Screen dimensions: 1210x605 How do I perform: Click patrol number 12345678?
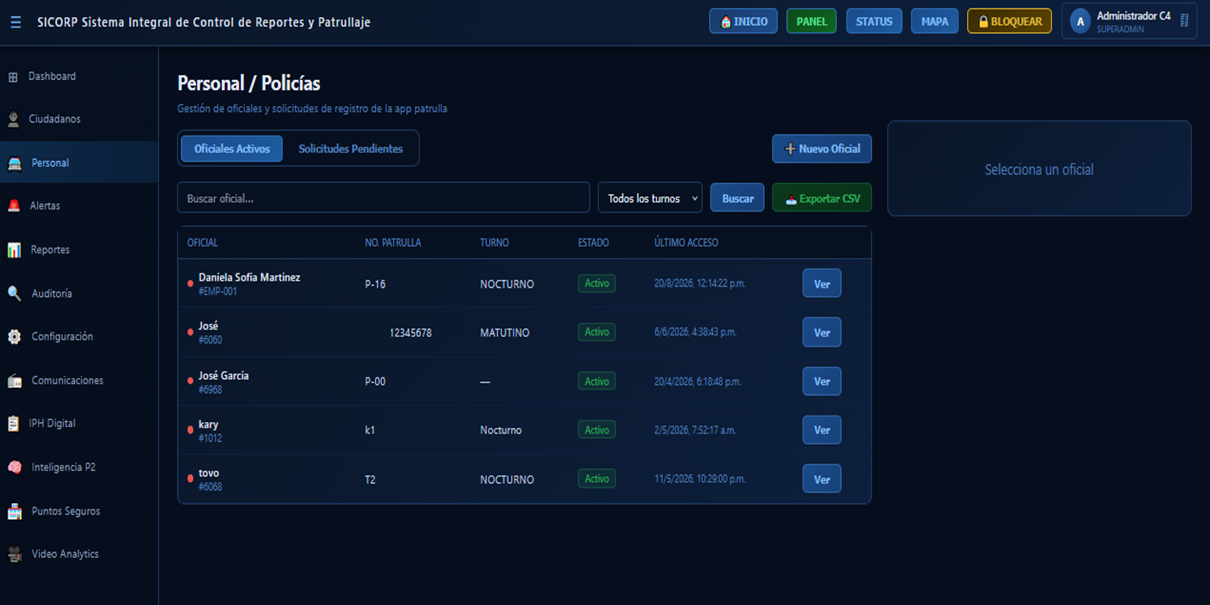(x=411, y=333)
